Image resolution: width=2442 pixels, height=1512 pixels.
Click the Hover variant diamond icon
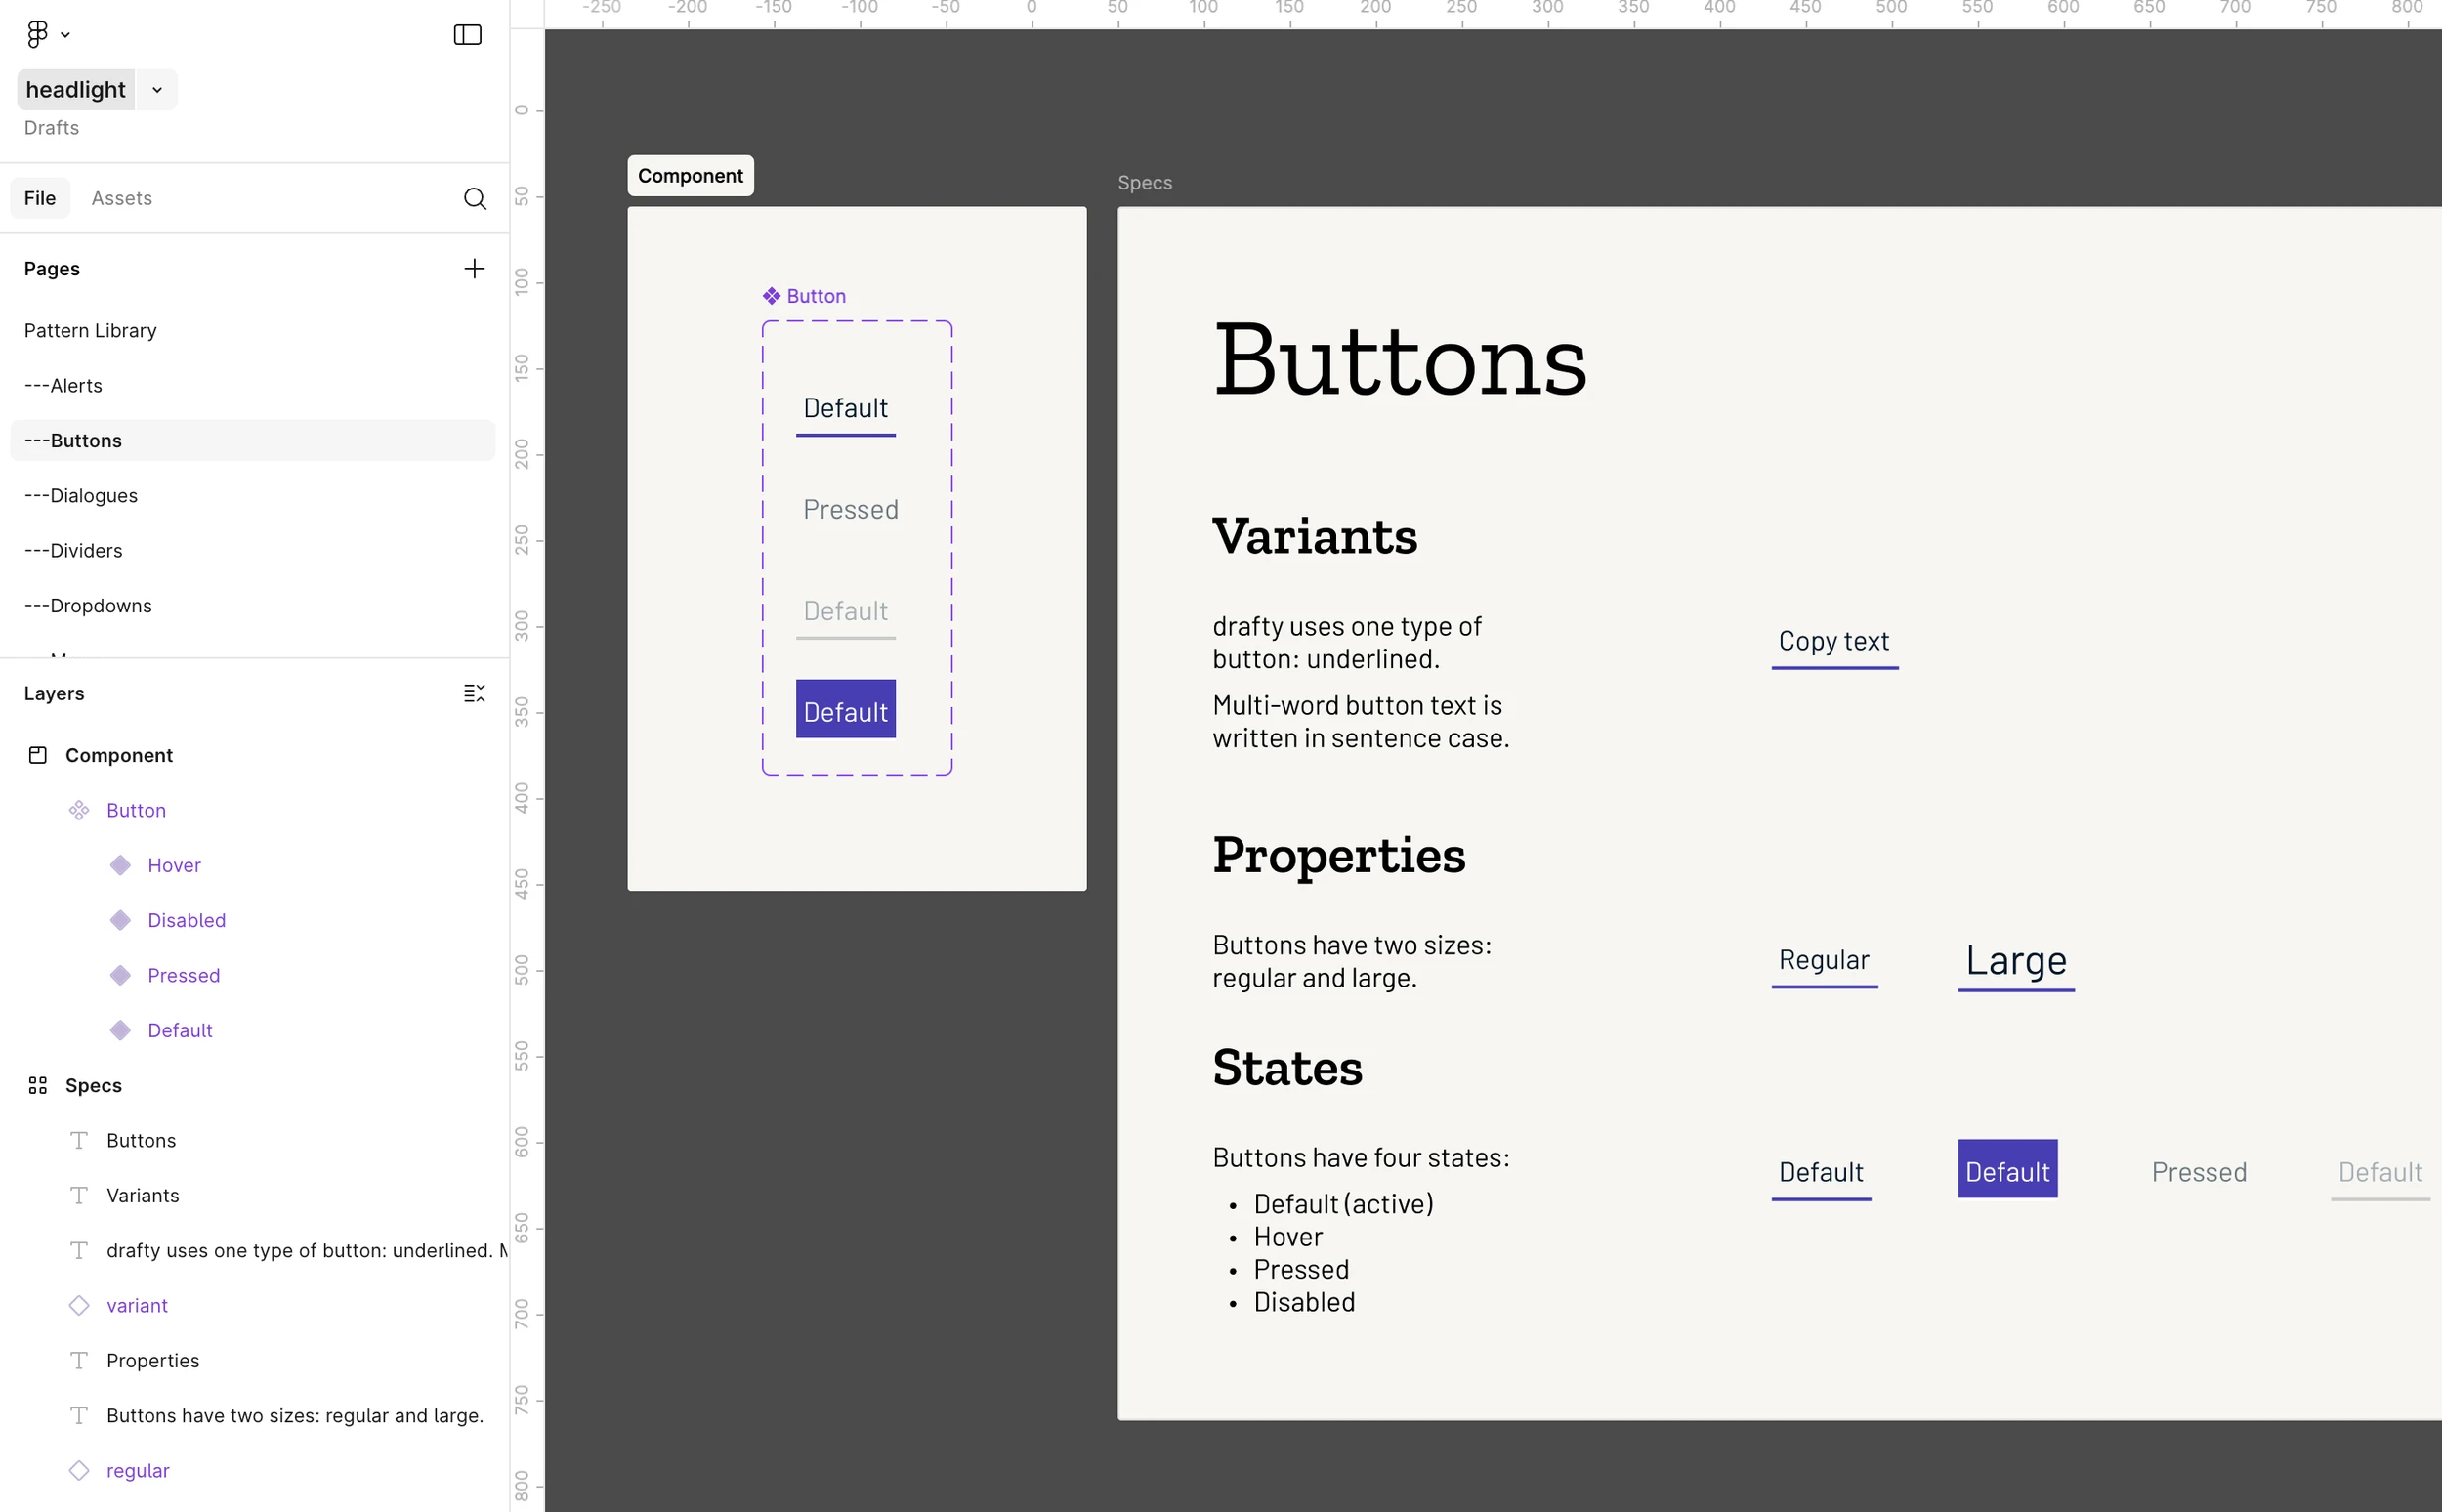pos(120,865)
